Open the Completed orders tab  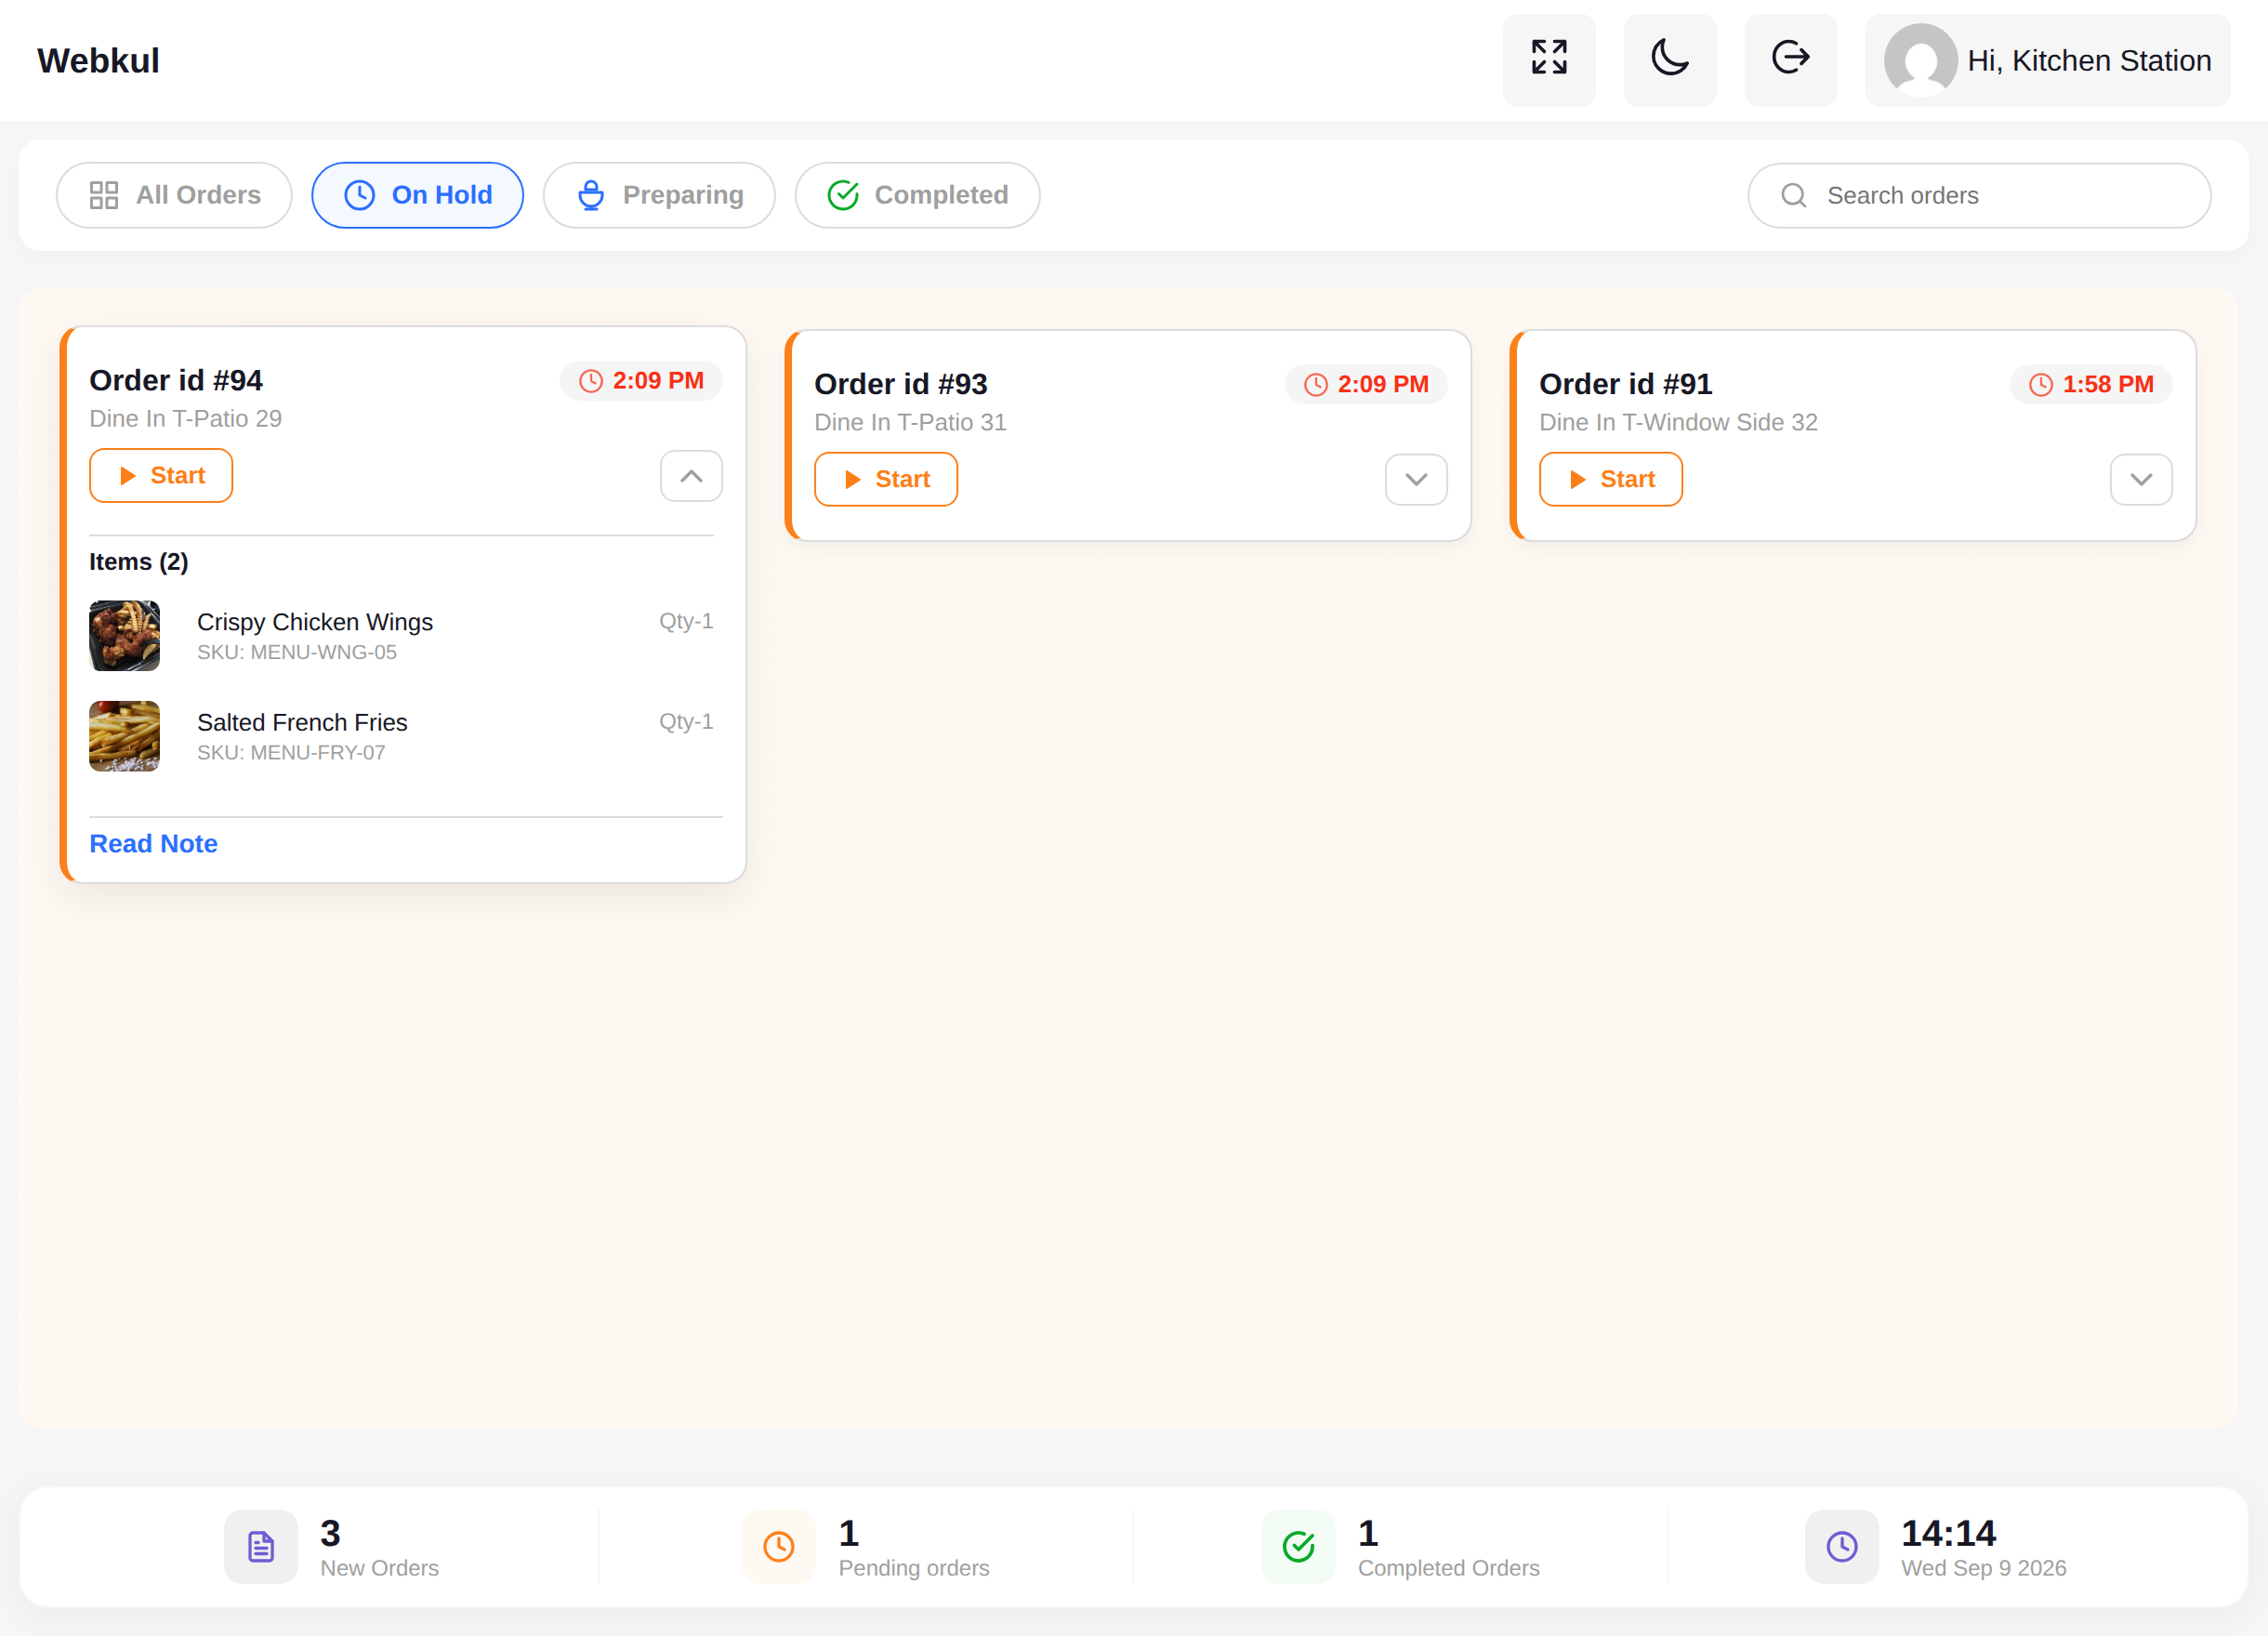click(x=917, y=195)
